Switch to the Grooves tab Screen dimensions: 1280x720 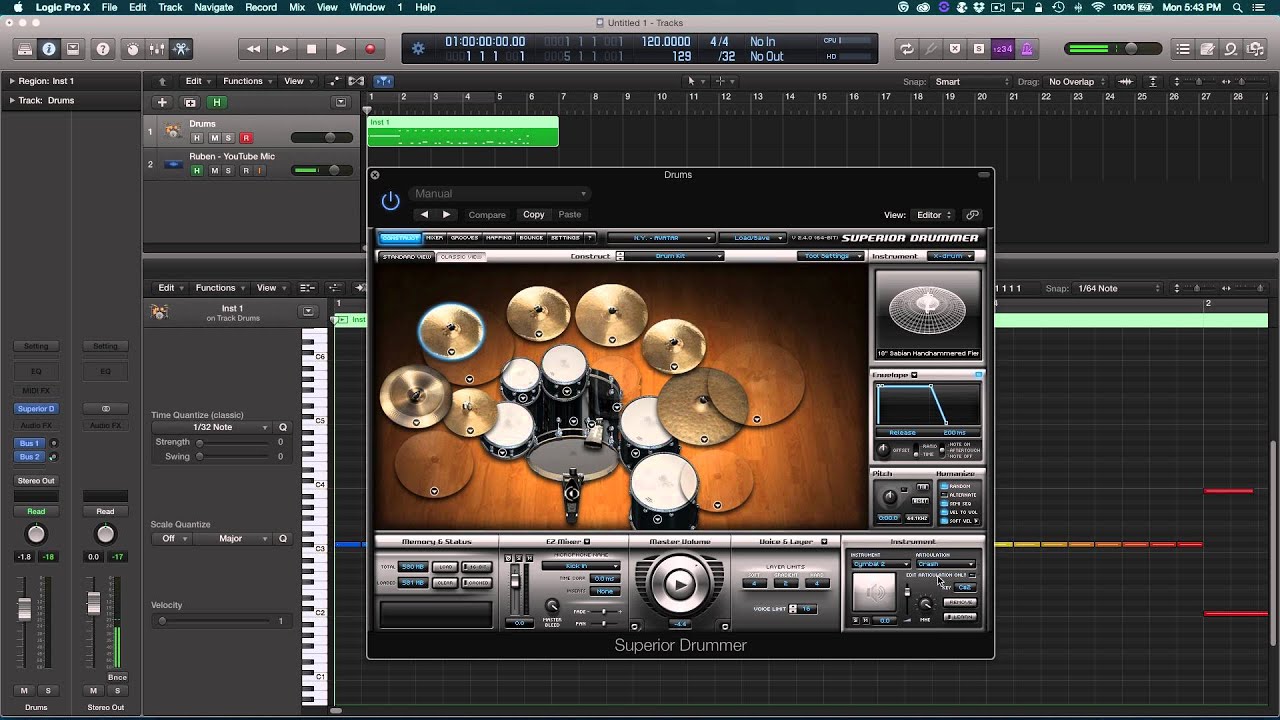click(x=464, y=238)
